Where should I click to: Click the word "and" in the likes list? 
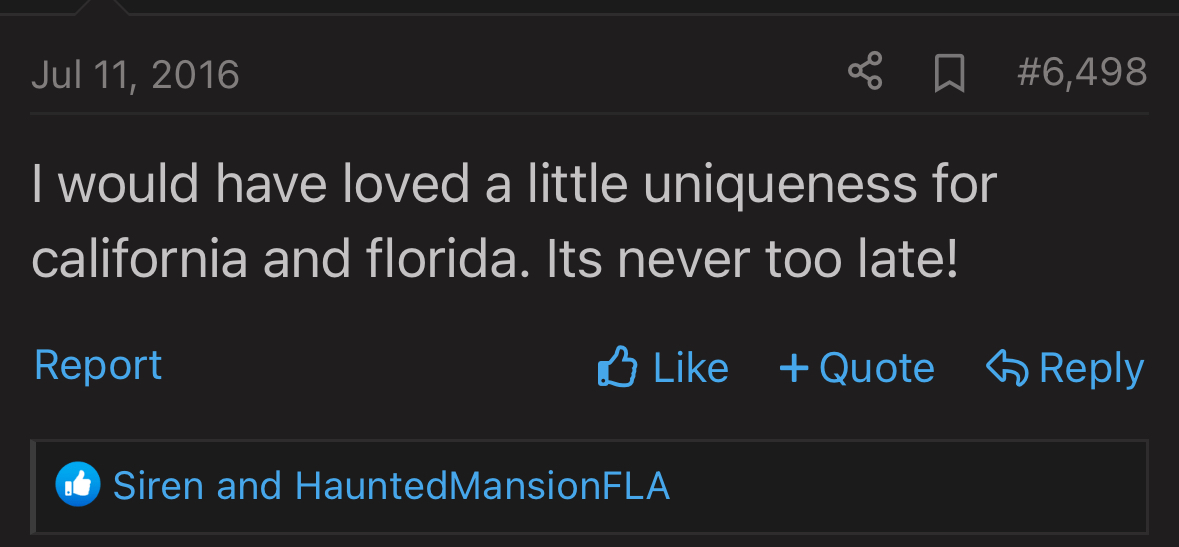click(249, 486)
